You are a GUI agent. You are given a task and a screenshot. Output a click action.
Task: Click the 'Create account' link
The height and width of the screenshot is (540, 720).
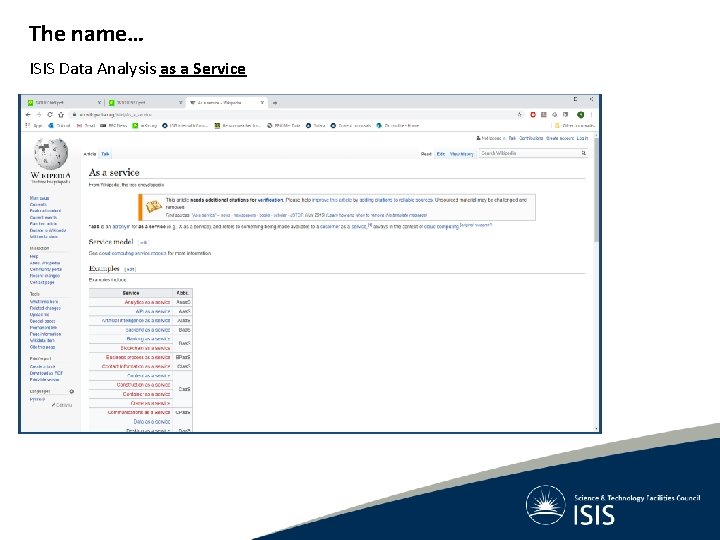560,138
